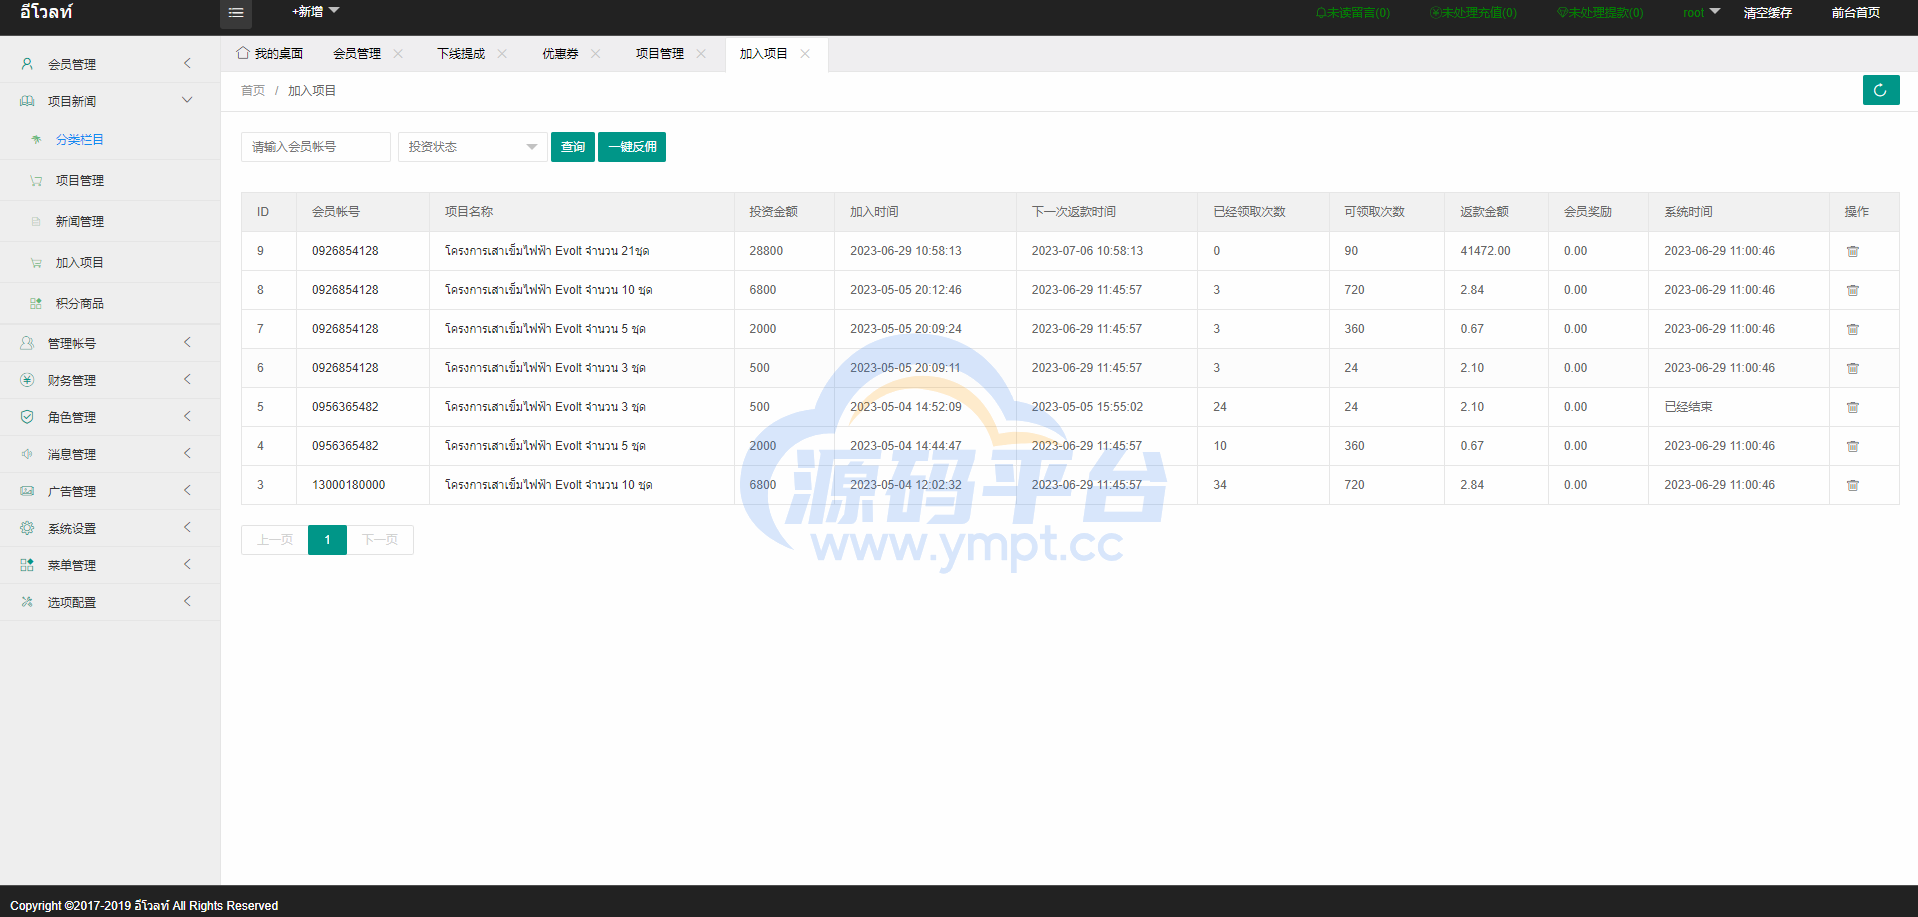
Task: Click the 管理帐号 sidebar icon
Action: click(x=27, y=343)
